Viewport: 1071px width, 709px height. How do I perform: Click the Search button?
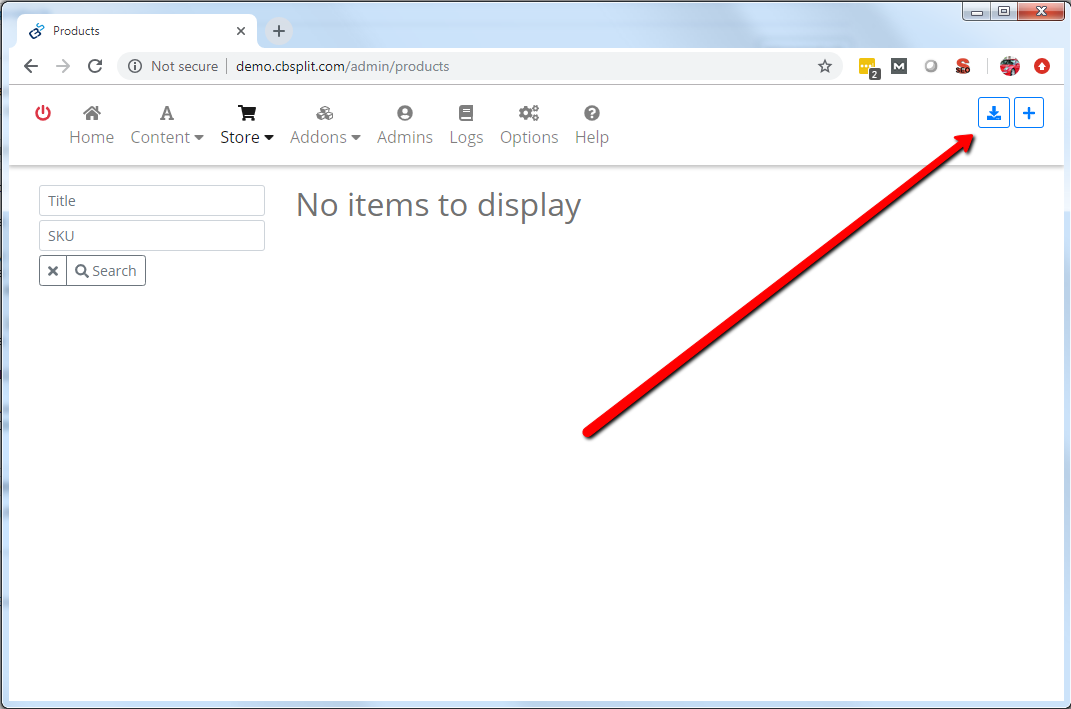click(106, 271)
